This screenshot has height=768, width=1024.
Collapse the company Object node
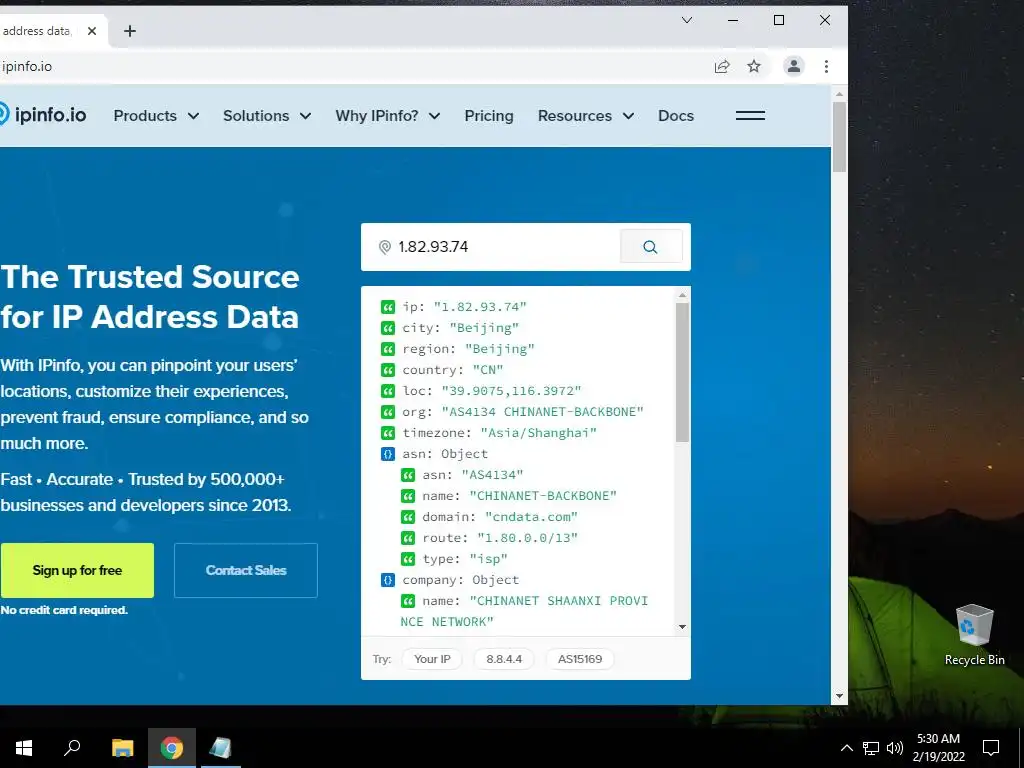click(388, 580)
